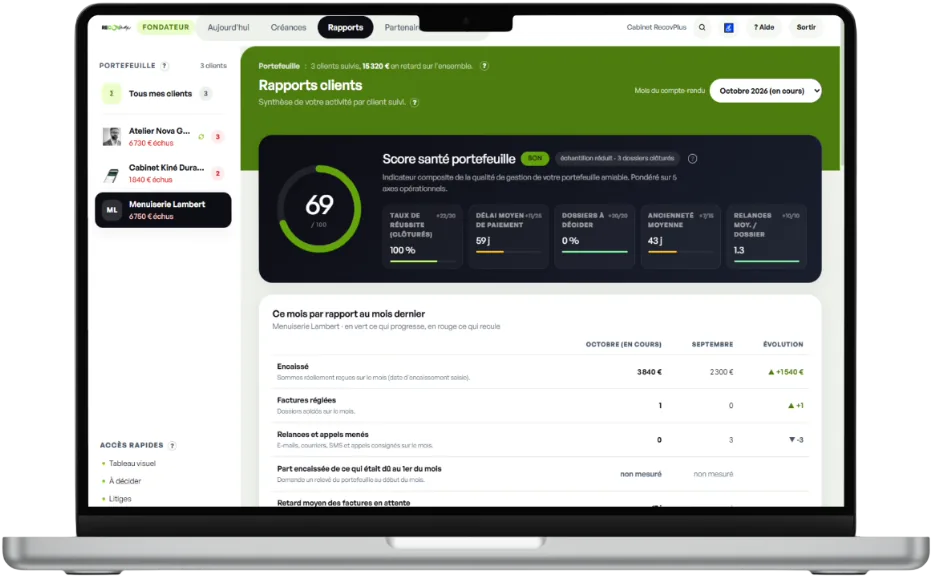
Task: Select client Cabinet Kiné Durand
Action: (x=163, y=173)
